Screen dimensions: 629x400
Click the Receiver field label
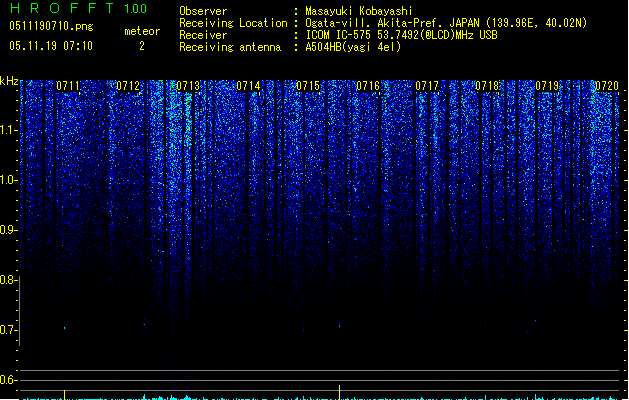[203, 35]
